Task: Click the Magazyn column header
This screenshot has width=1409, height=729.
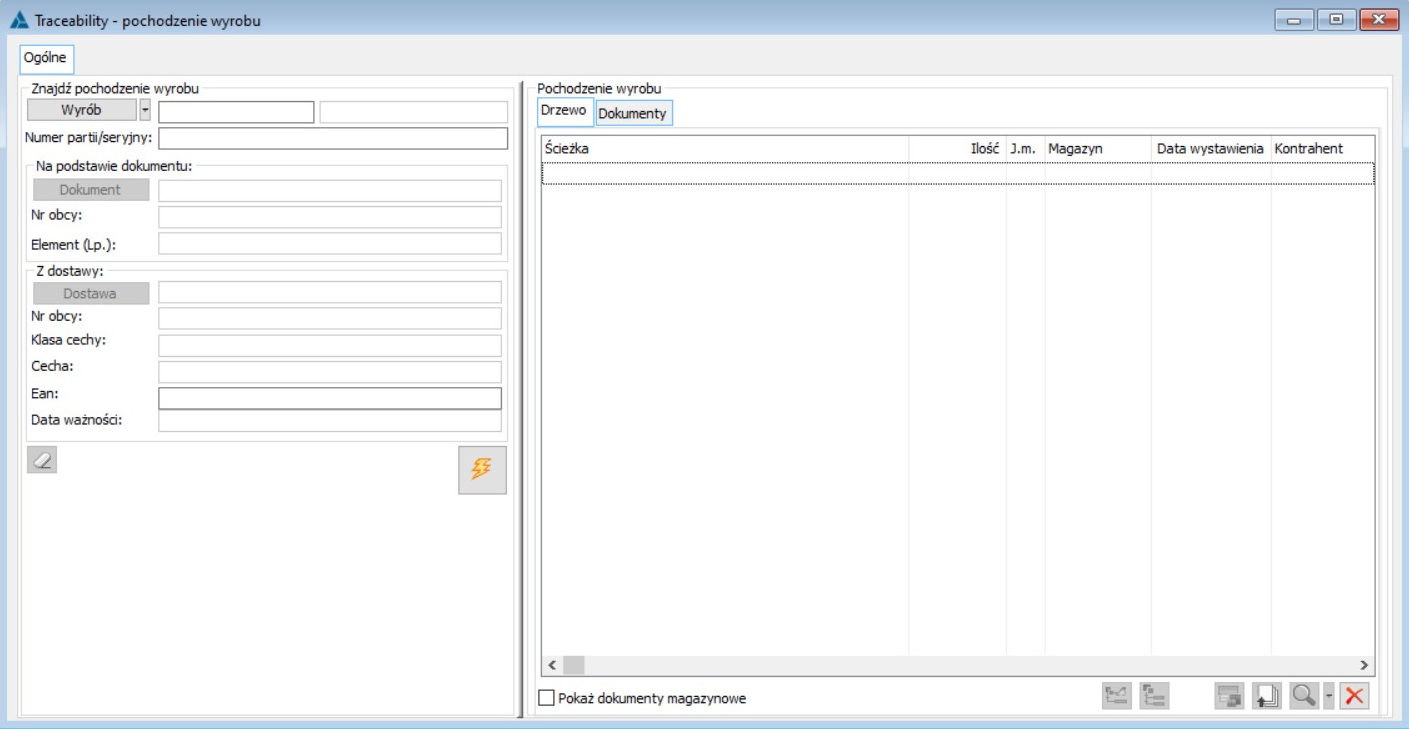Action: [x=1098, y=148]
